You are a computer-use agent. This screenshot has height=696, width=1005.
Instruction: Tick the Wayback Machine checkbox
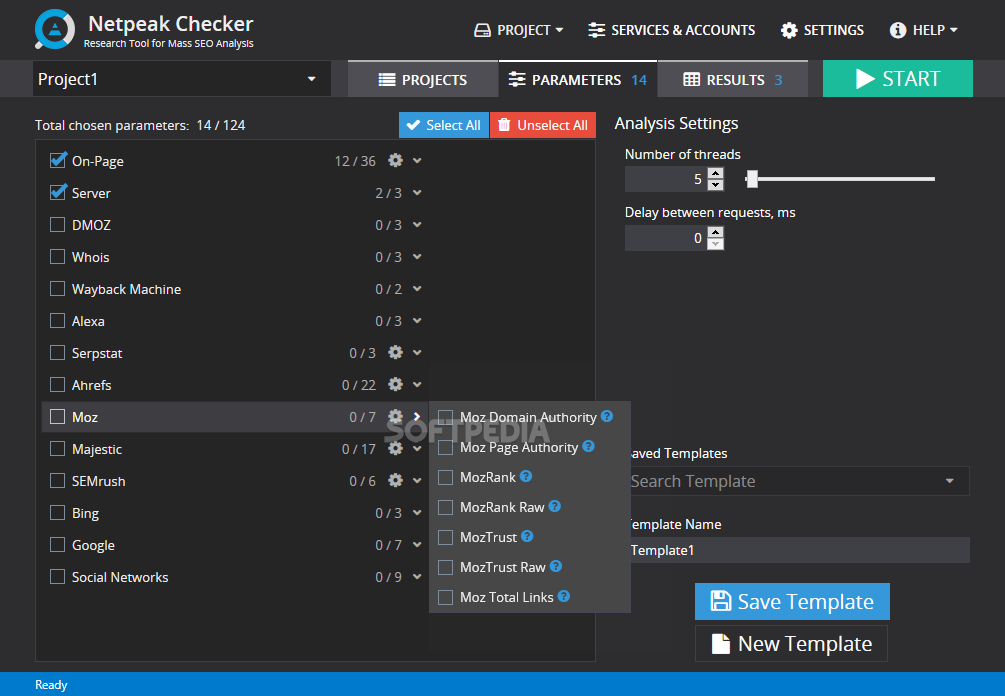58,288
